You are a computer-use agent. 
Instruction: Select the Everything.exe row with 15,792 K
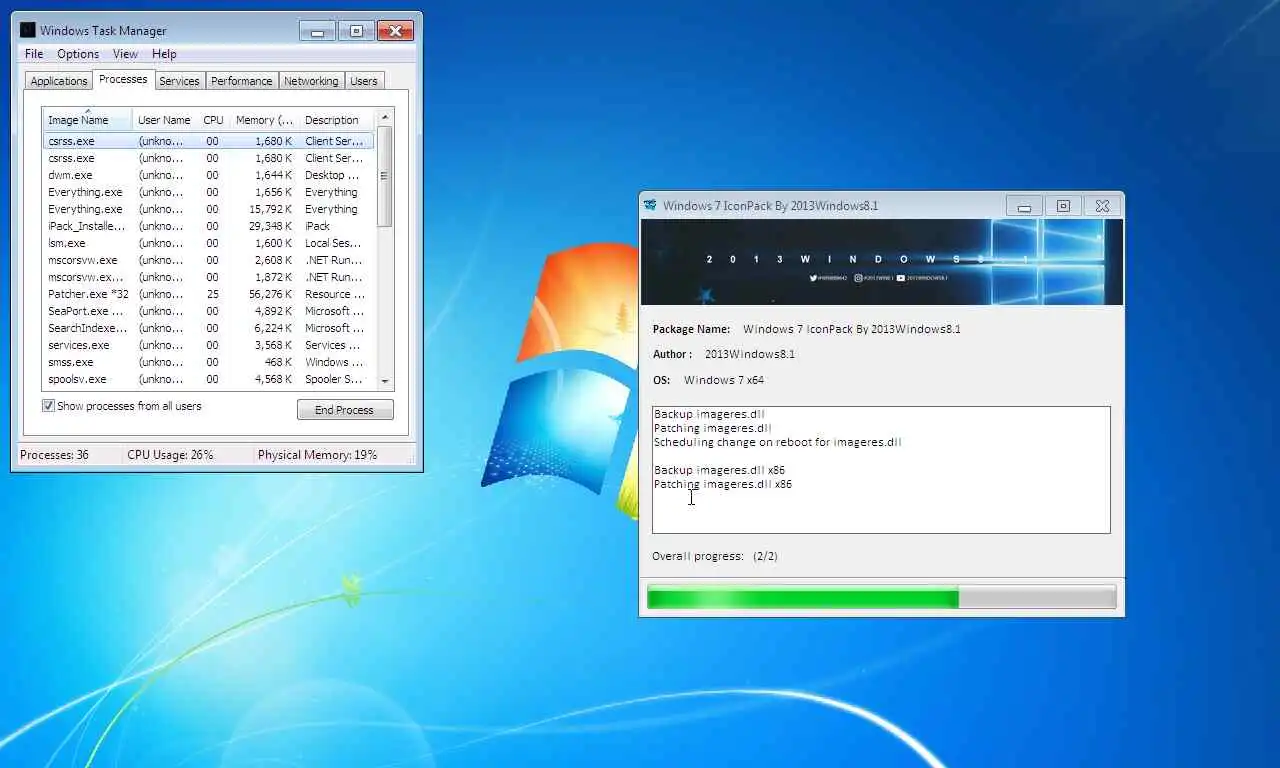209,209
